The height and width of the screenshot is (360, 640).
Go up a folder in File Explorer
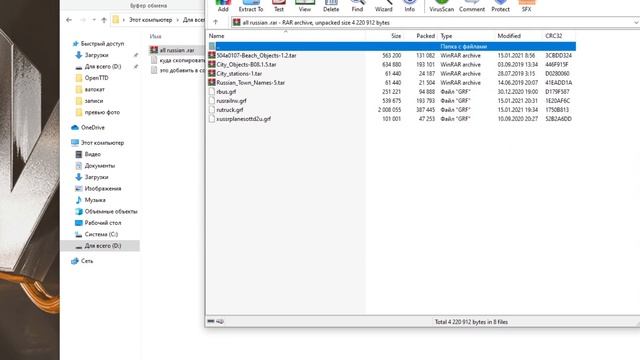coord(104,20)
